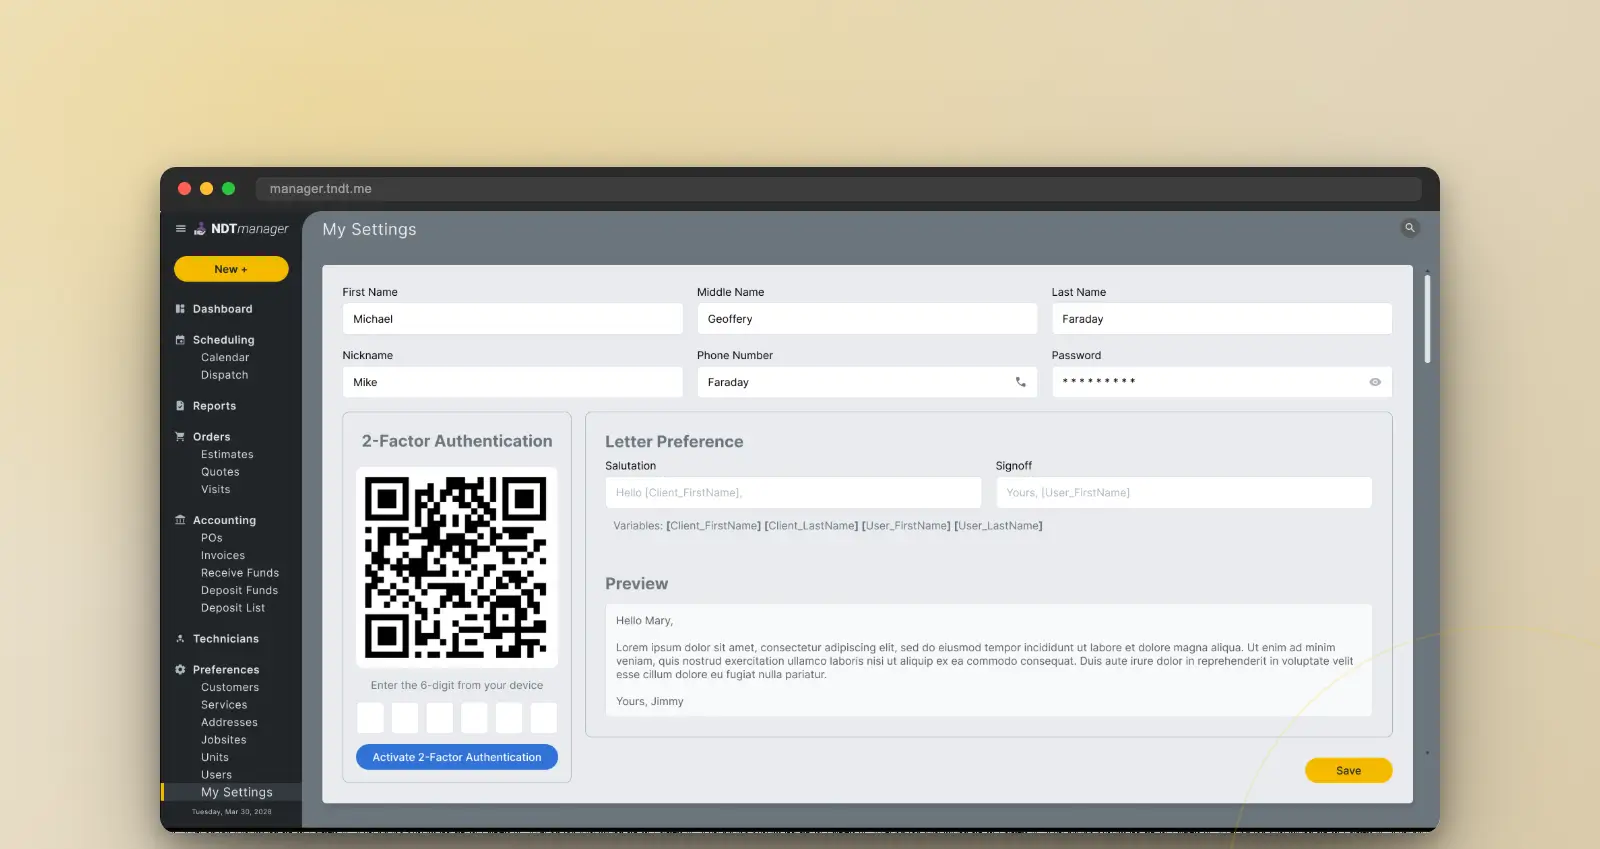Image resolution: width=1600 pixels, height=849 pixels.
Task: Go to Addresses preferences
Action: click(229, 723)
